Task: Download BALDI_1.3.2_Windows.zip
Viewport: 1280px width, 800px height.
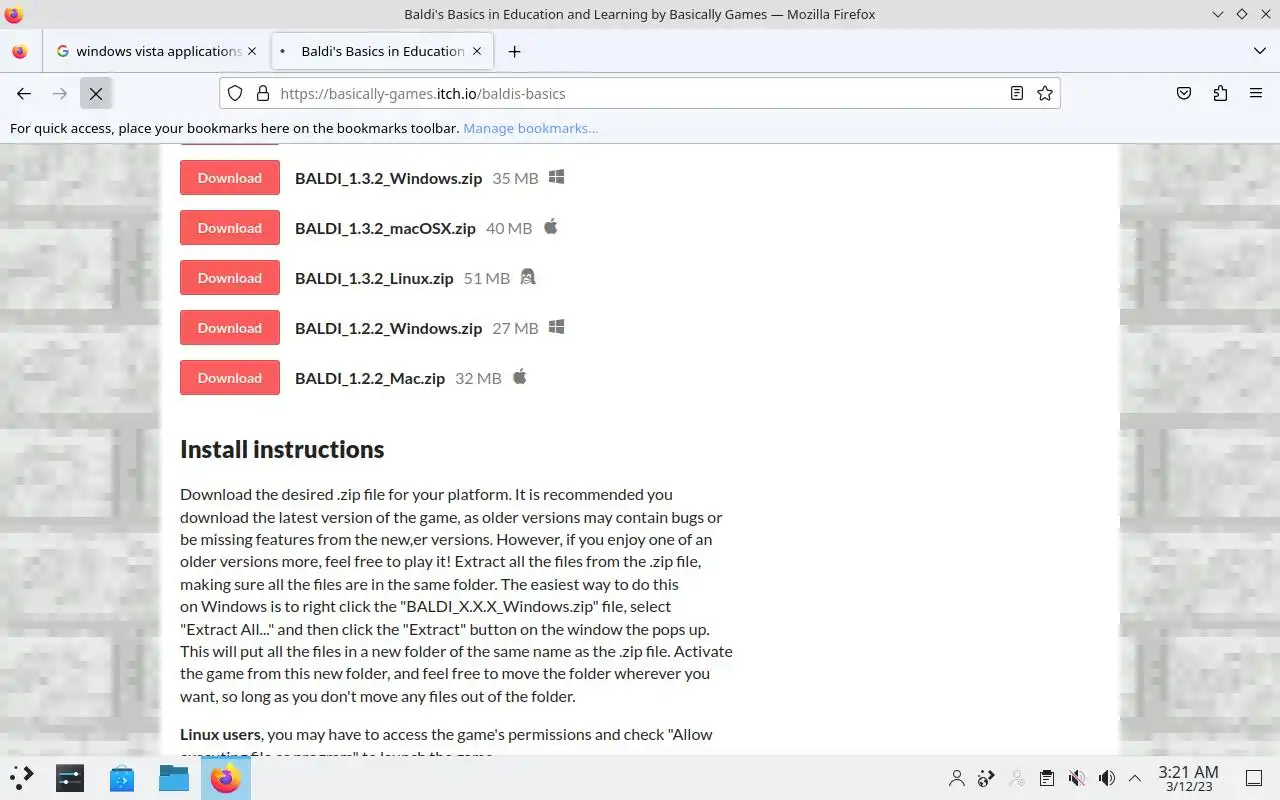Action: click(x=229, y=178)
